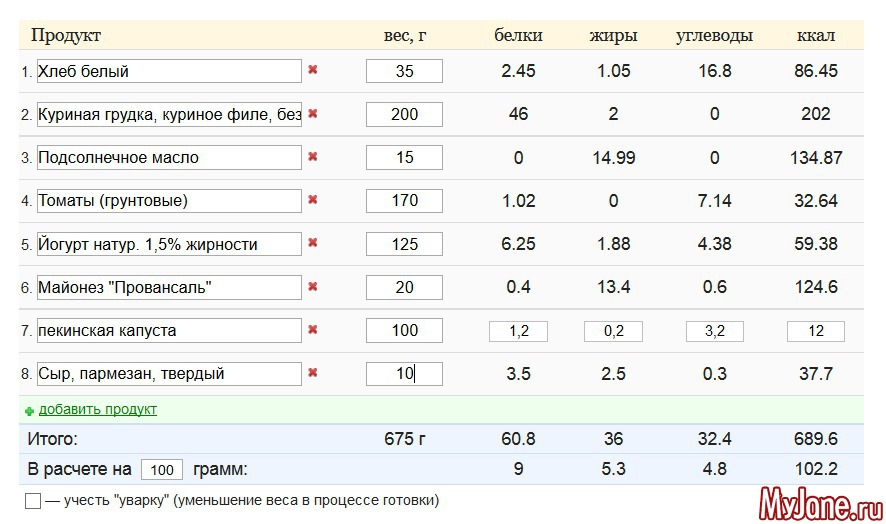The image size is (886, 524).
Task: Edit the ккал field for пекинская капуста
Action: point(815,331)
